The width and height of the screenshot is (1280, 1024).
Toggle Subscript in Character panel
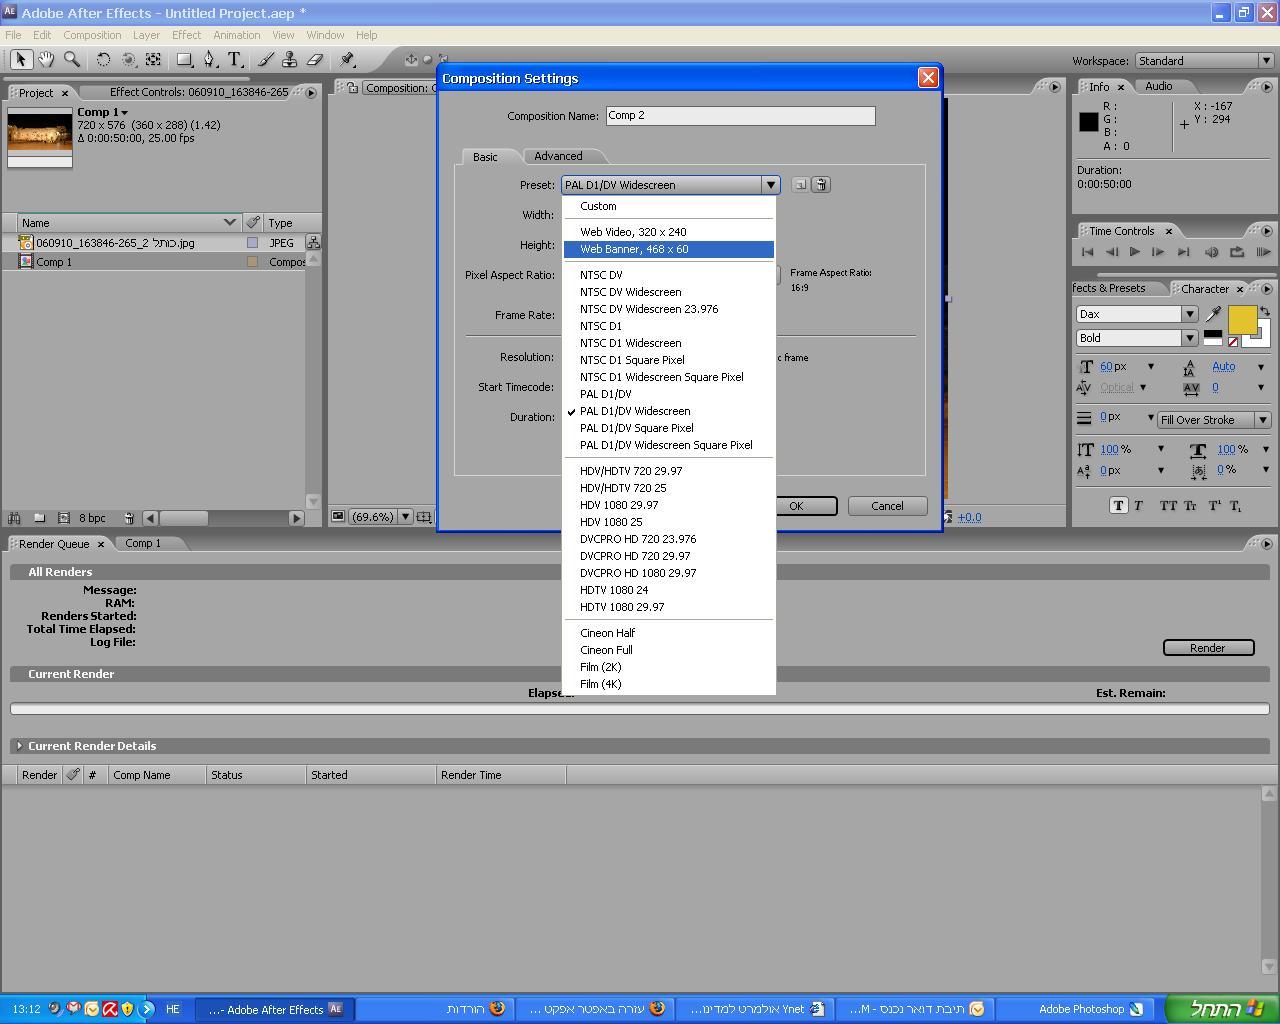[1236, 506]
